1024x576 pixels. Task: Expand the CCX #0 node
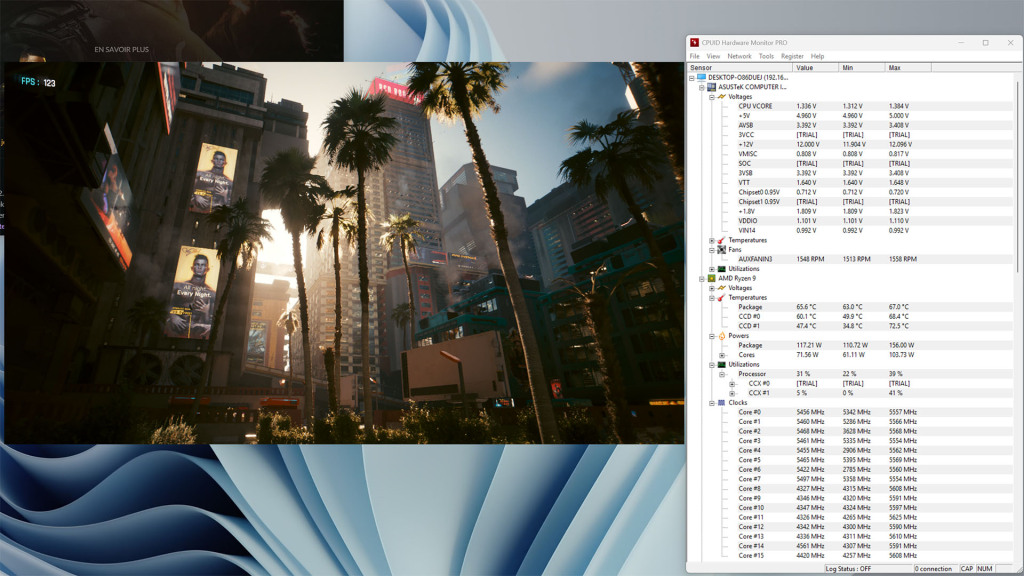[x=732, y=384]
